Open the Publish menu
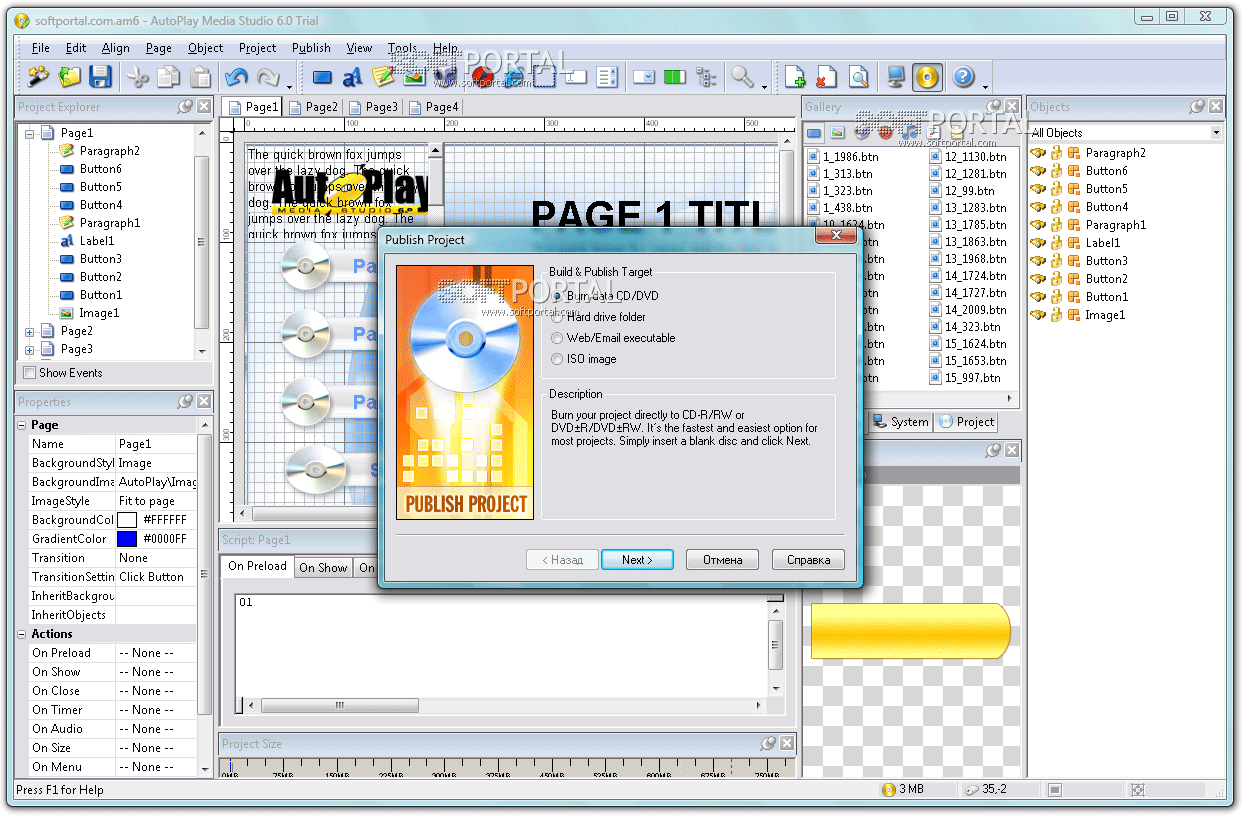The image size is (1244, 817). 311,48
